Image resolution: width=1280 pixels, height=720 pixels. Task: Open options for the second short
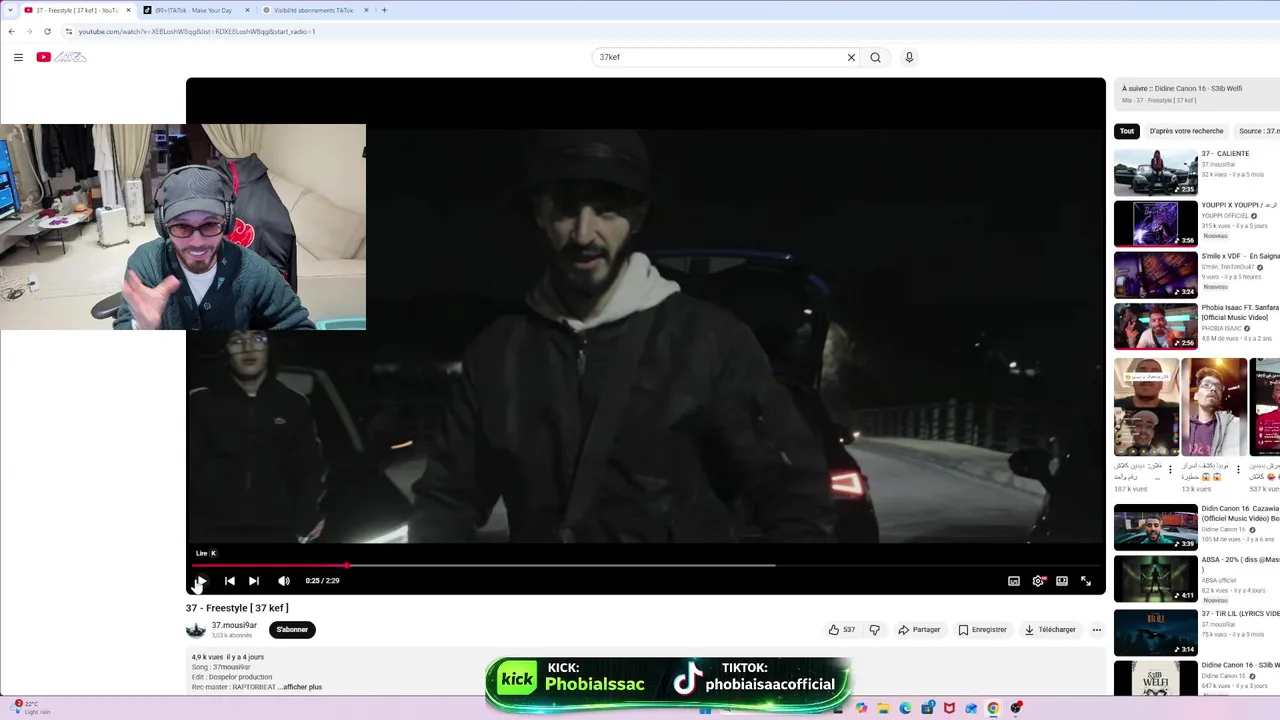1238,469
